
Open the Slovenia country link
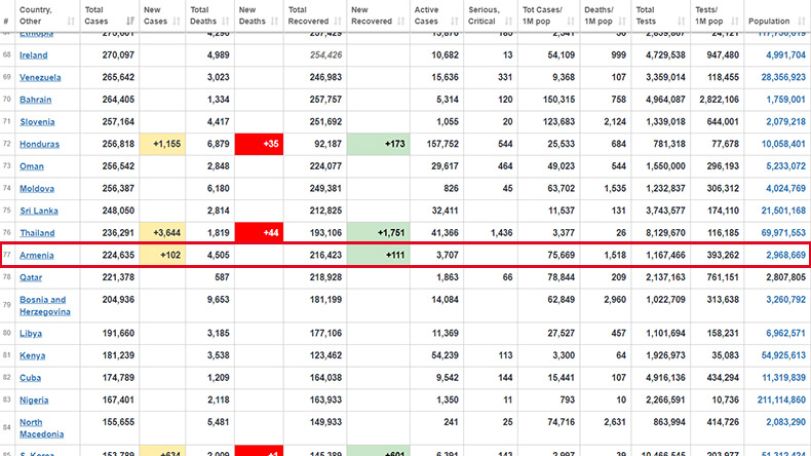[37, 122]
